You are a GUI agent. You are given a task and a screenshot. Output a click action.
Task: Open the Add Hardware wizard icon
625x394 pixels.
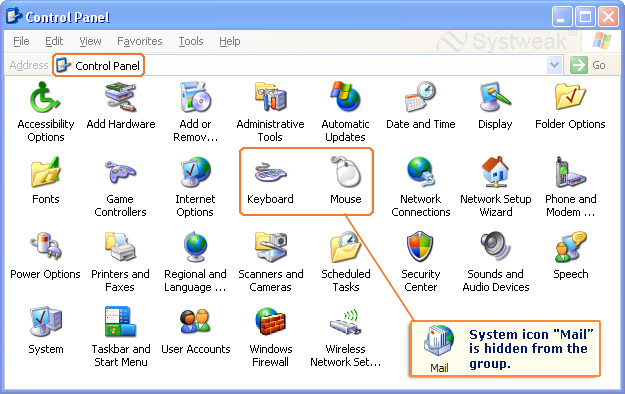pyautogui.click(x=120, y=97)
